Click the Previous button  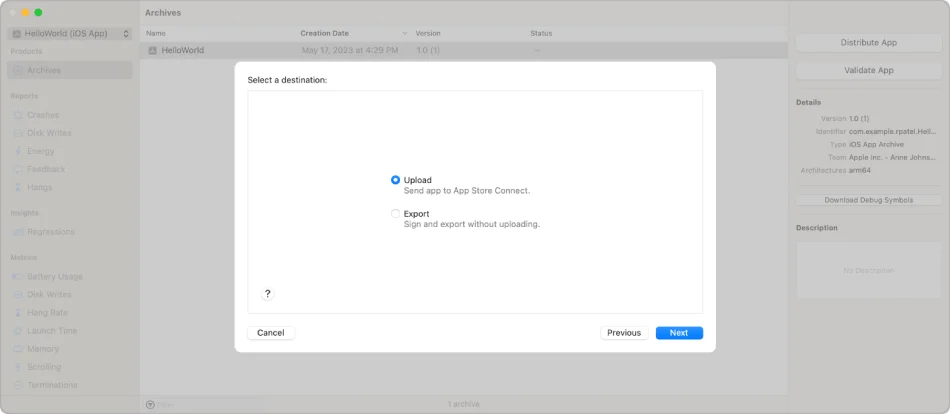(x=624, y=333)
